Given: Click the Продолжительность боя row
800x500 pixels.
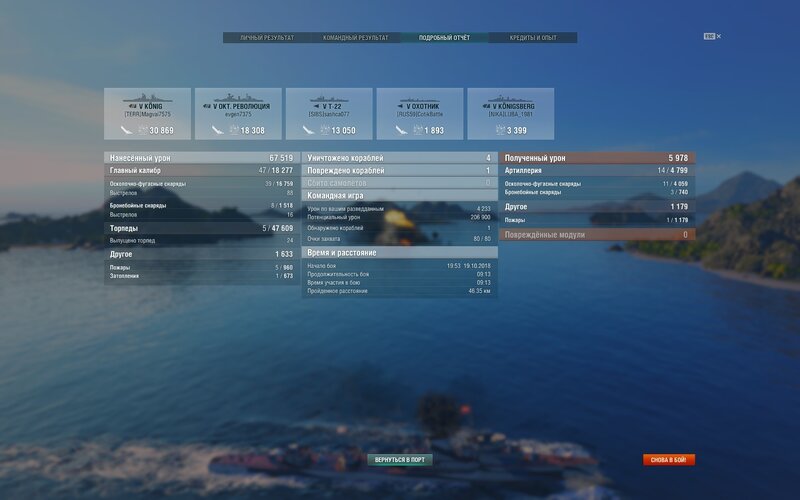Looking at the screenshot, I should 399,274.
